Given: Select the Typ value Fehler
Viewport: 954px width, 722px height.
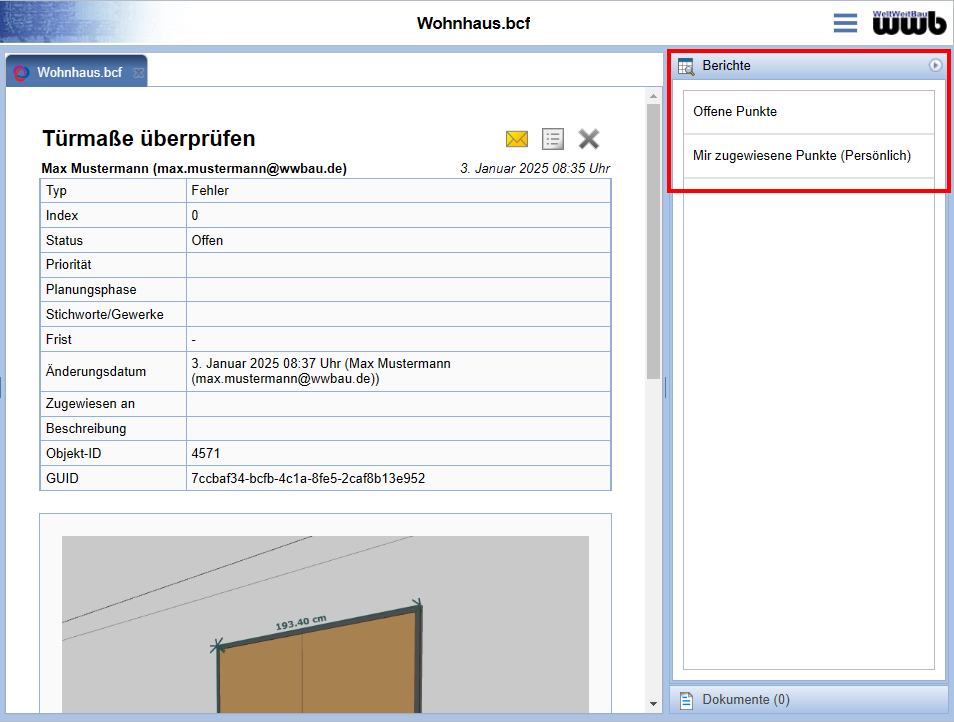Looking at the screenshot, I should (210, 190).
